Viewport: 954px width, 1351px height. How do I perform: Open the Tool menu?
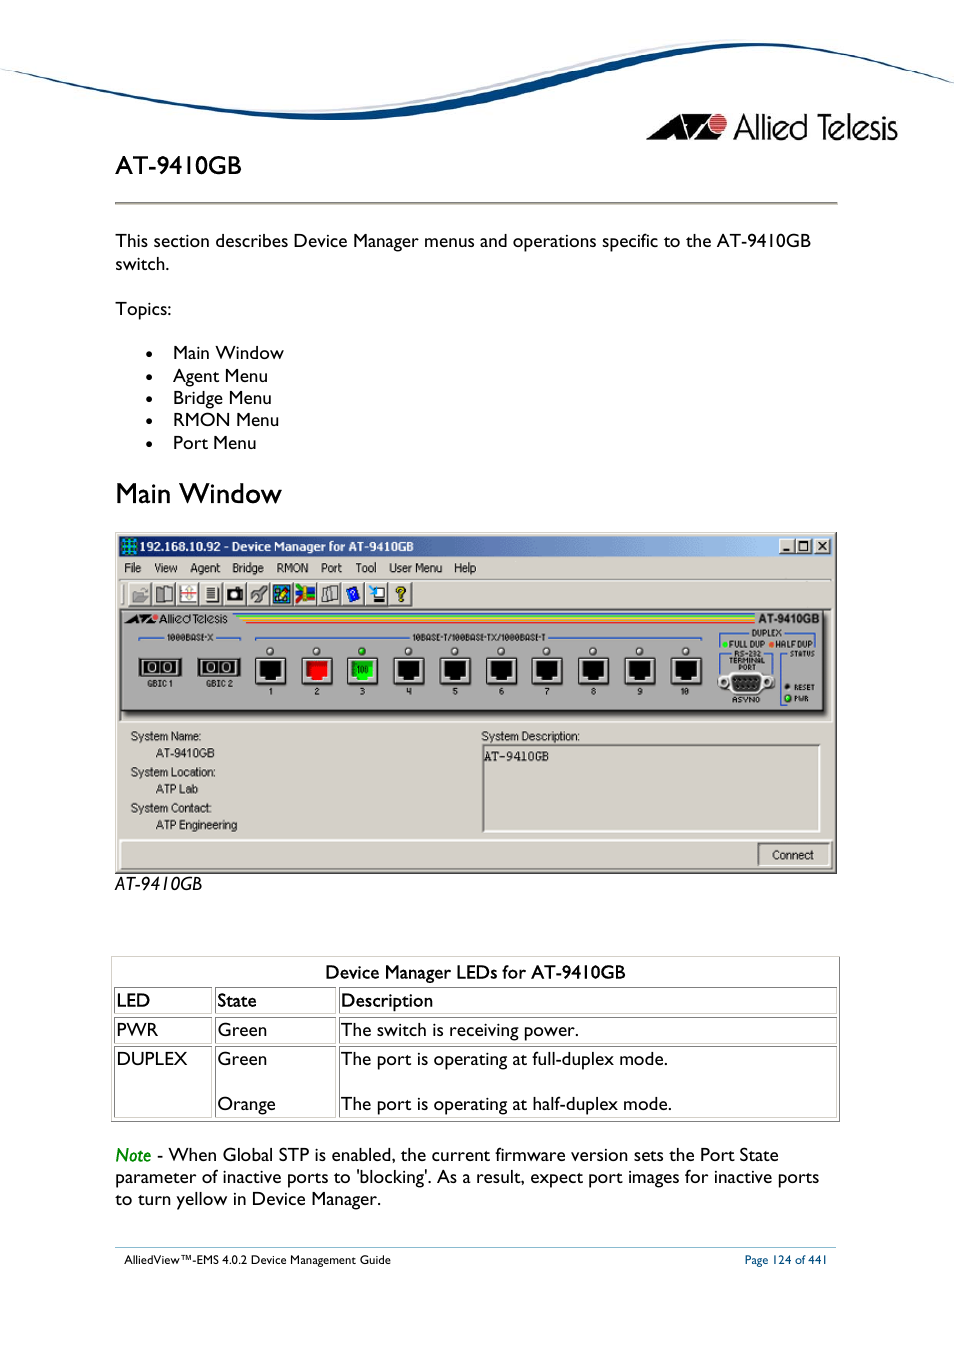[366, 568]
